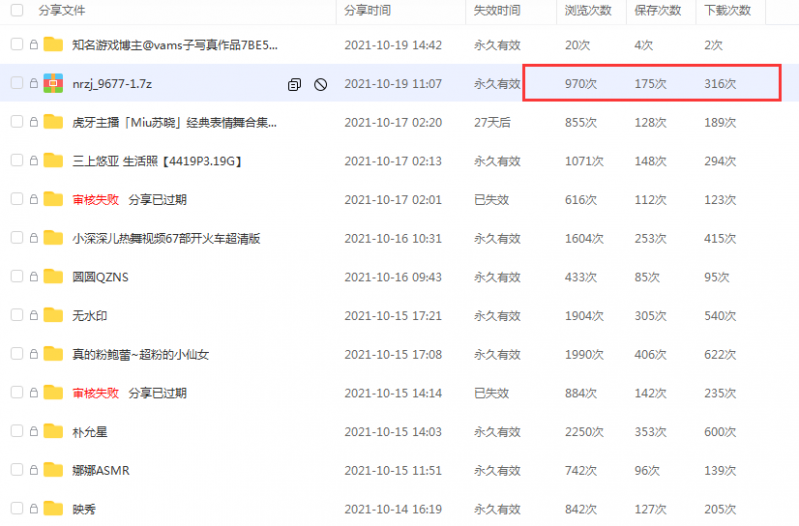
Task: Cancel sharing of nrzj_9677-1.7z via circle-slash icon
Action: point(320,84)
